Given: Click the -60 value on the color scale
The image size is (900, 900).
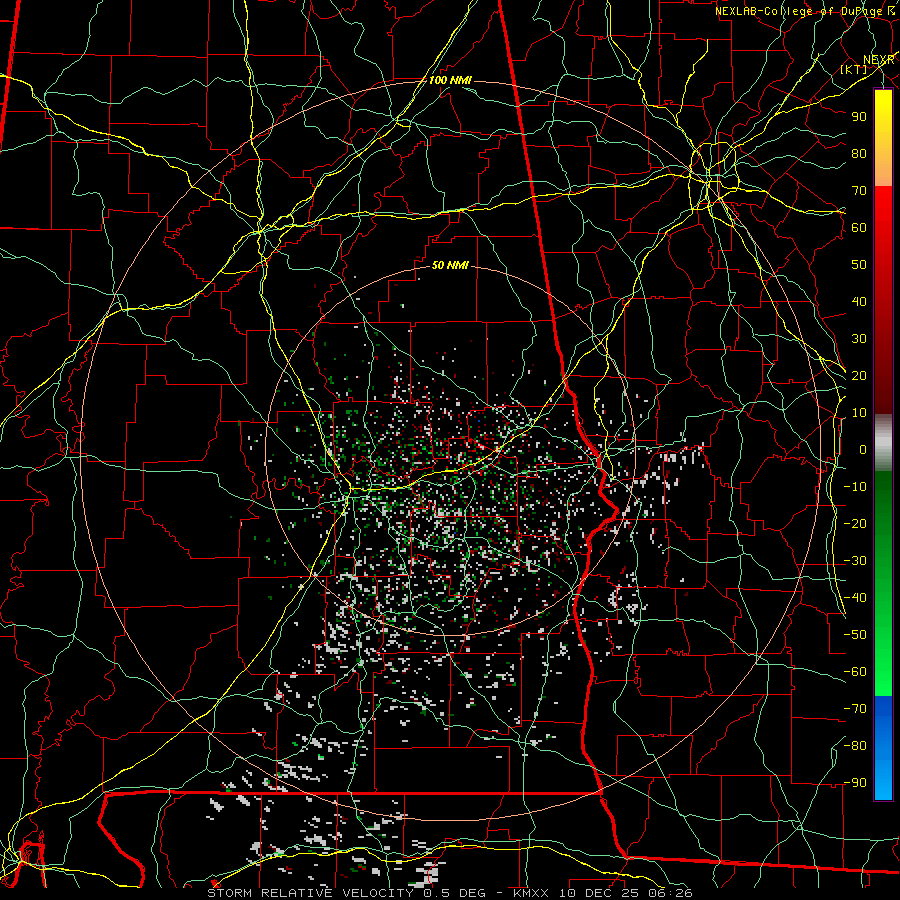Looking at the screenshot, I should (x=855, y=672).
